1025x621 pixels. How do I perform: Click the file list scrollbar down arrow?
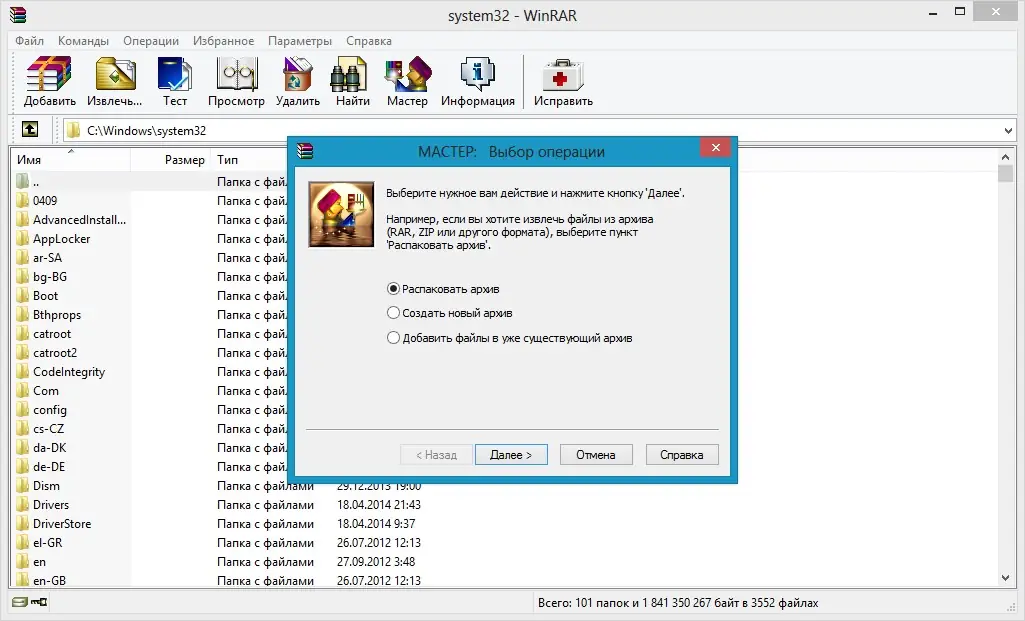1005,578
